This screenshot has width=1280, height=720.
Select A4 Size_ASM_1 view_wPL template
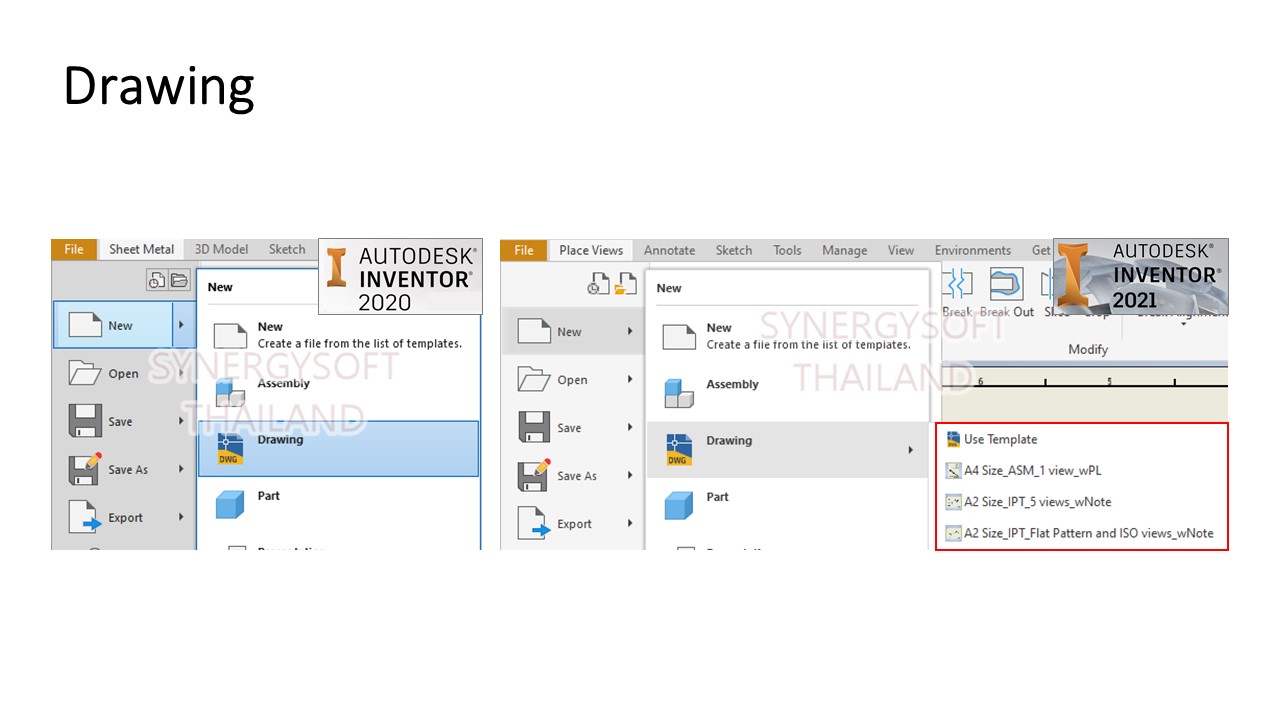point(1032,470)
